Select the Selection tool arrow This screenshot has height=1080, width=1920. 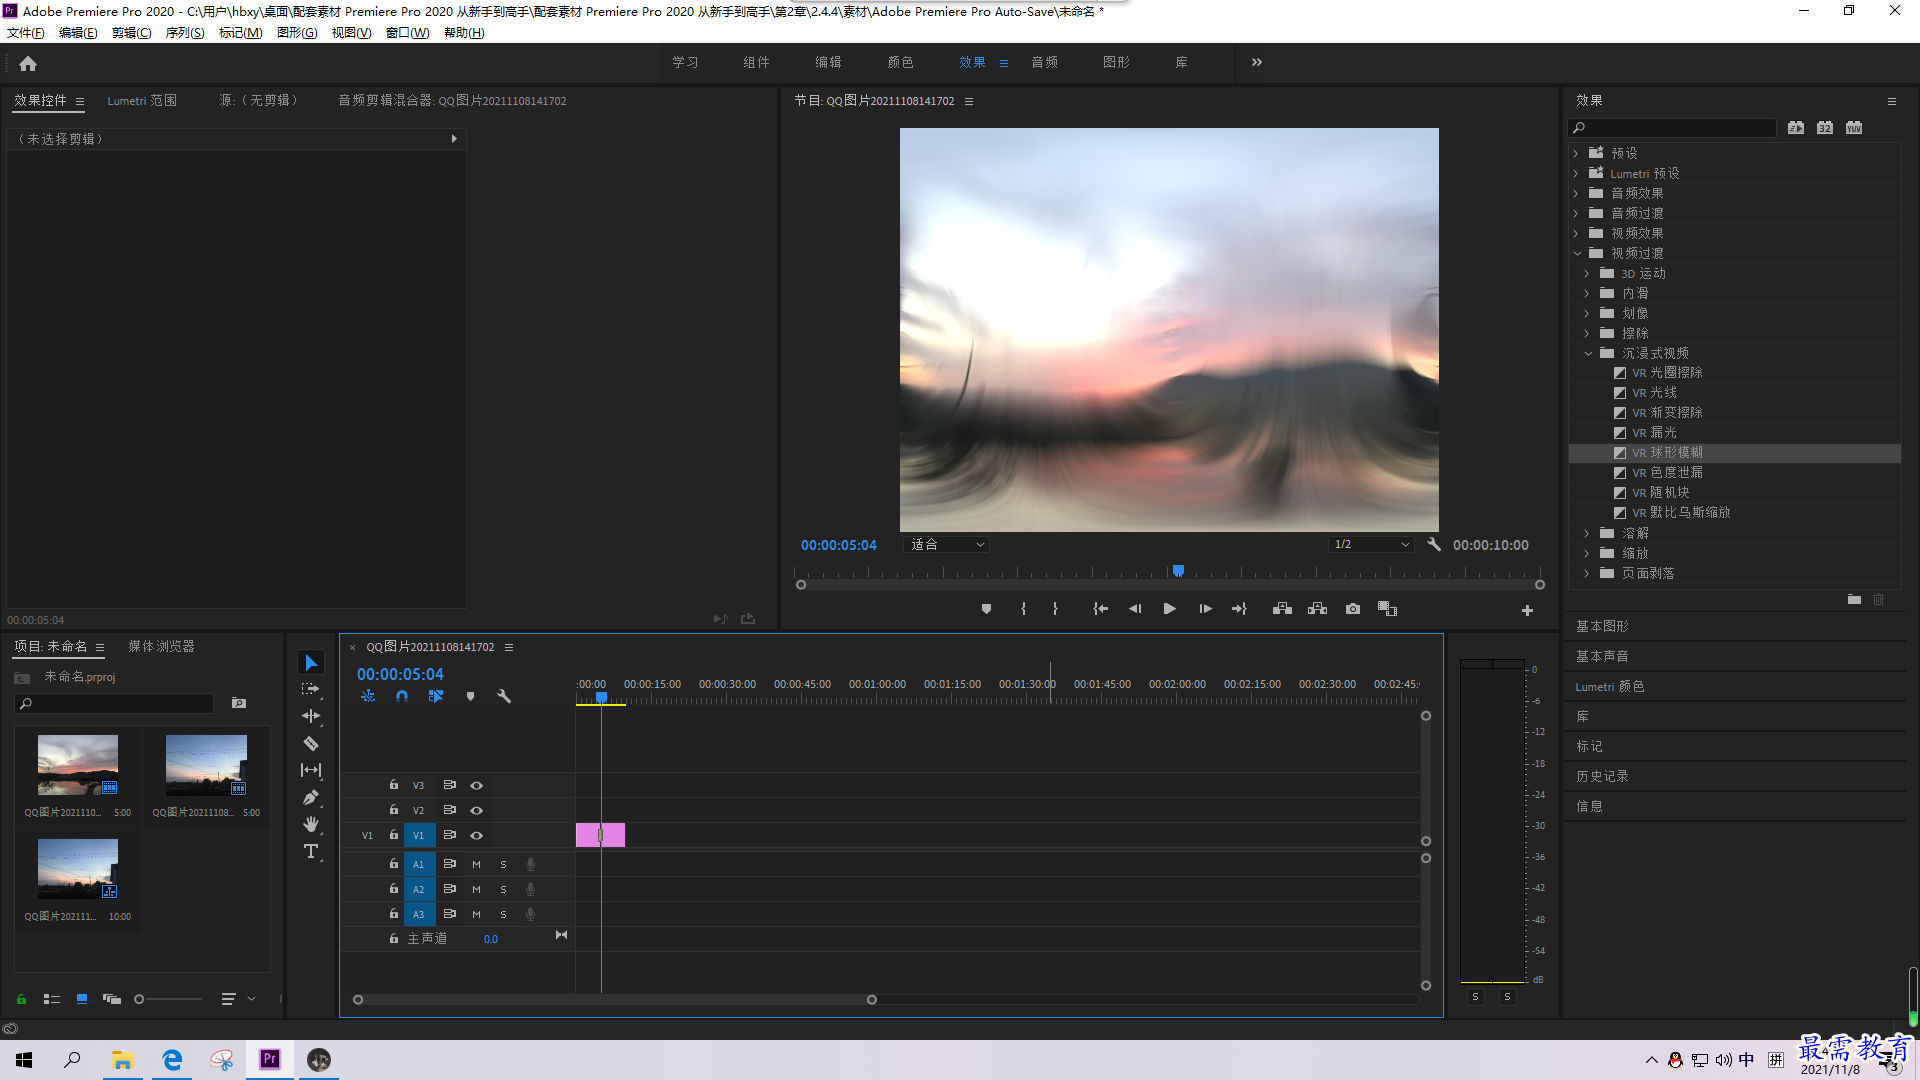(x=311, y=663)
